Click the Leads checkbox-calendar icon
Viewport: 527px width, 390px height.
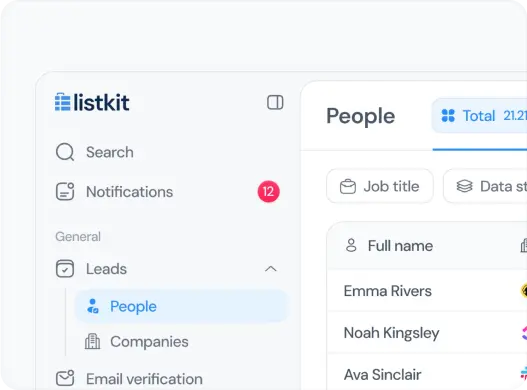click(x=65, y=269)
